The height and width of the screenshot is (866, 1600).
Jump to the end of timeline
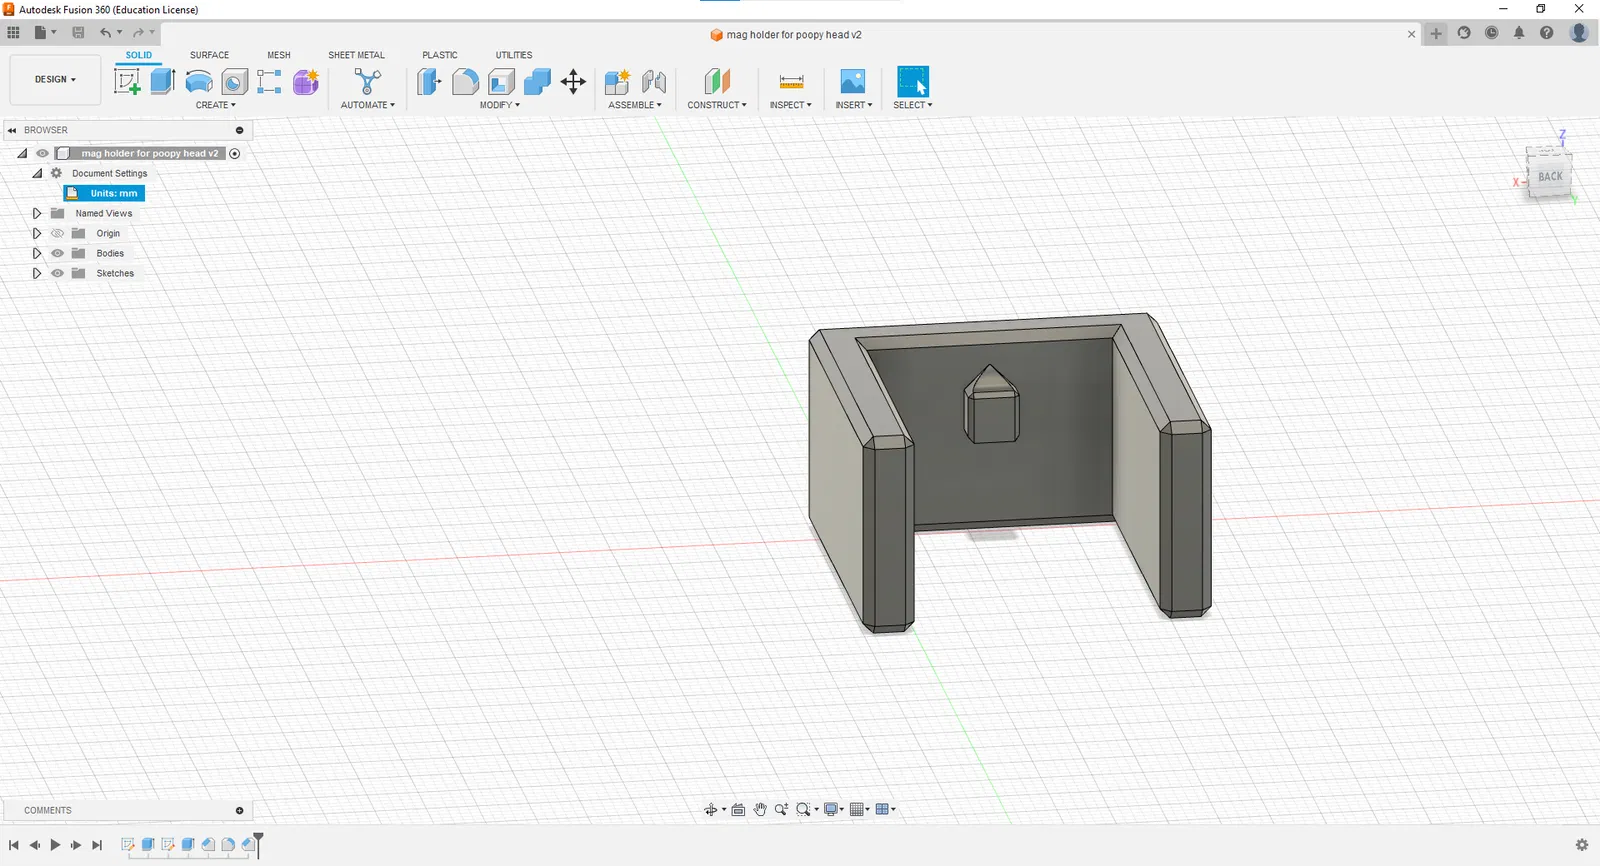[x=97, y=845]
